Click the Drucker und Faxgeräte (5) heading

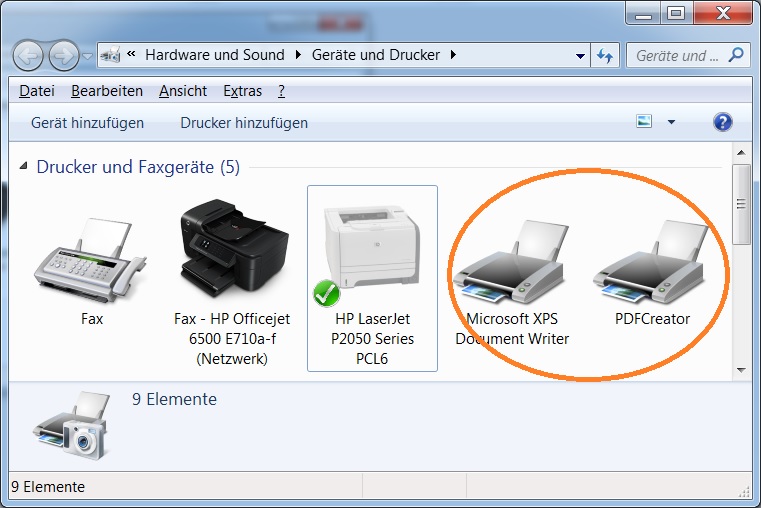138,167
